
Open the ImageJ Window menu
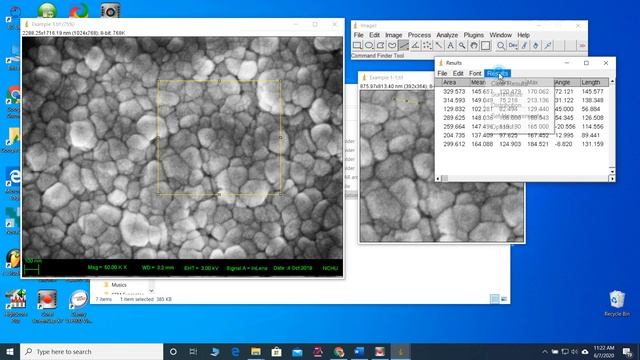pos(500,35)
